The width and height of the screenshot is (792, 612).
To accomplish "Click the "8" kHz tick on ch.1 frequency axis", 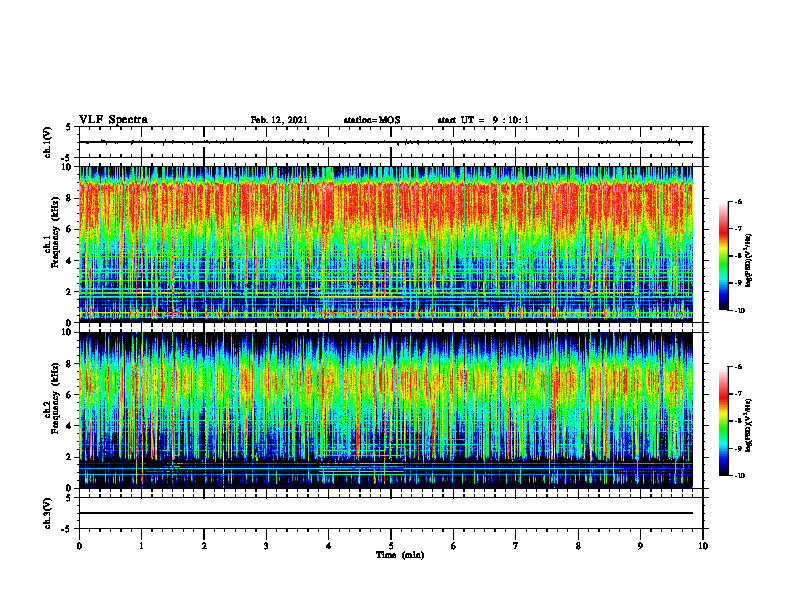I will point(70,198).
